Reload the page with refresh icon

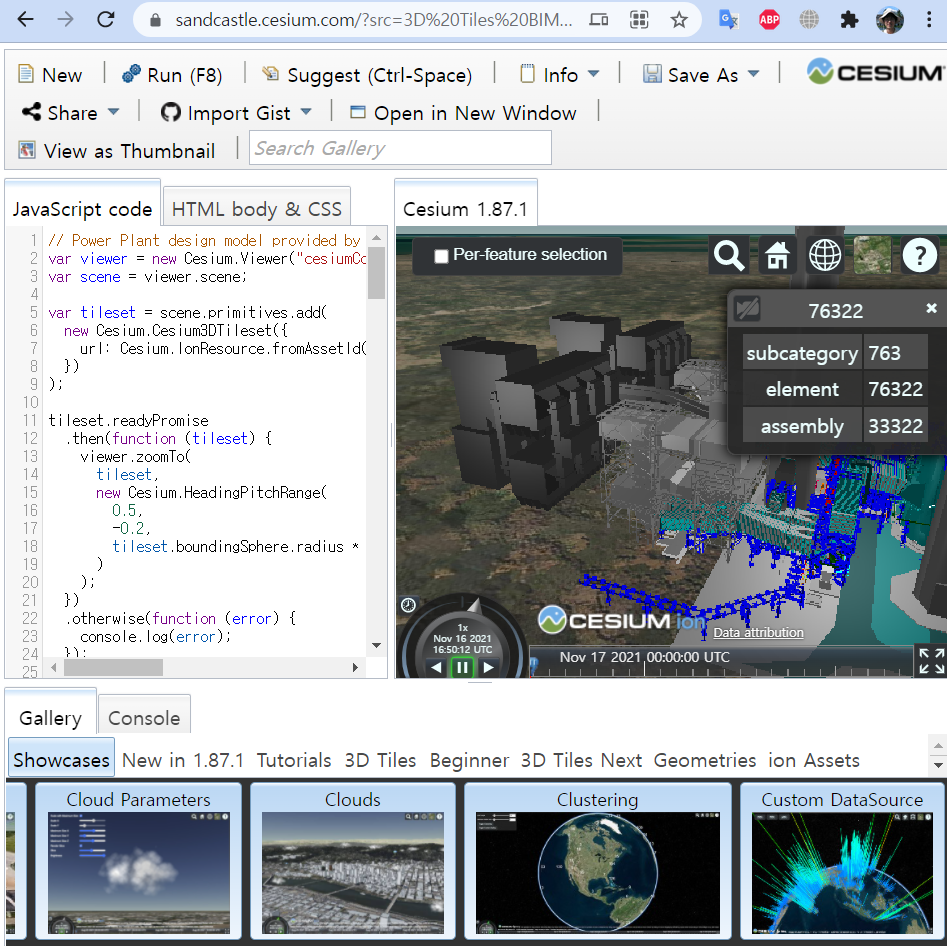pos(106,20)
